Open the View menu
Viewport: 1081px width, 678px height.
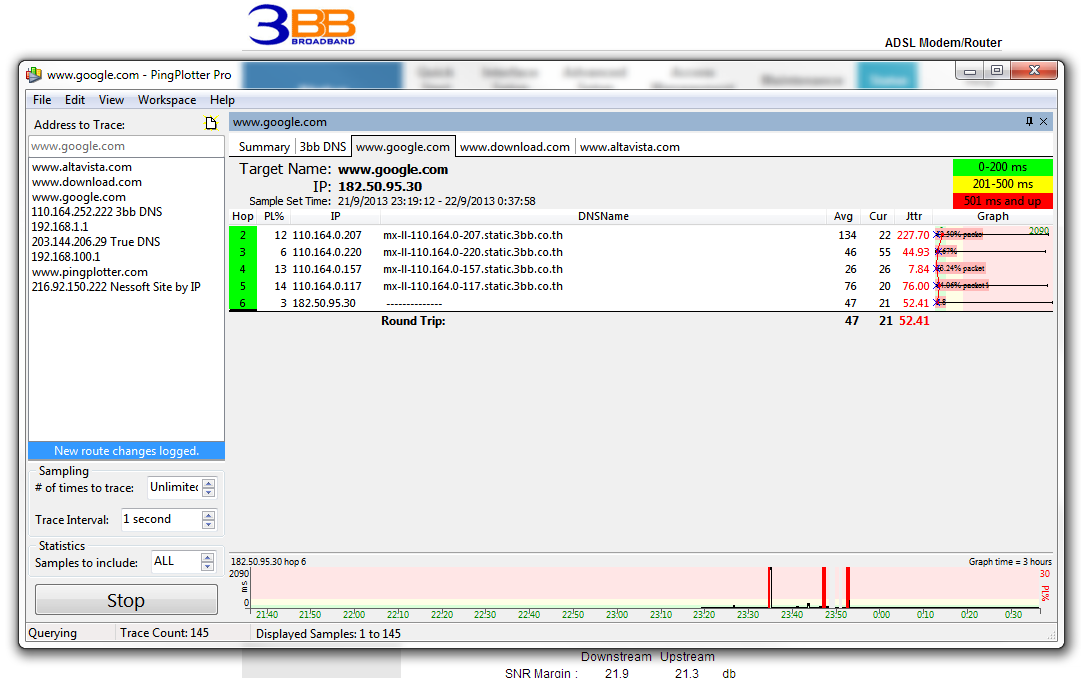click(111, 100)
